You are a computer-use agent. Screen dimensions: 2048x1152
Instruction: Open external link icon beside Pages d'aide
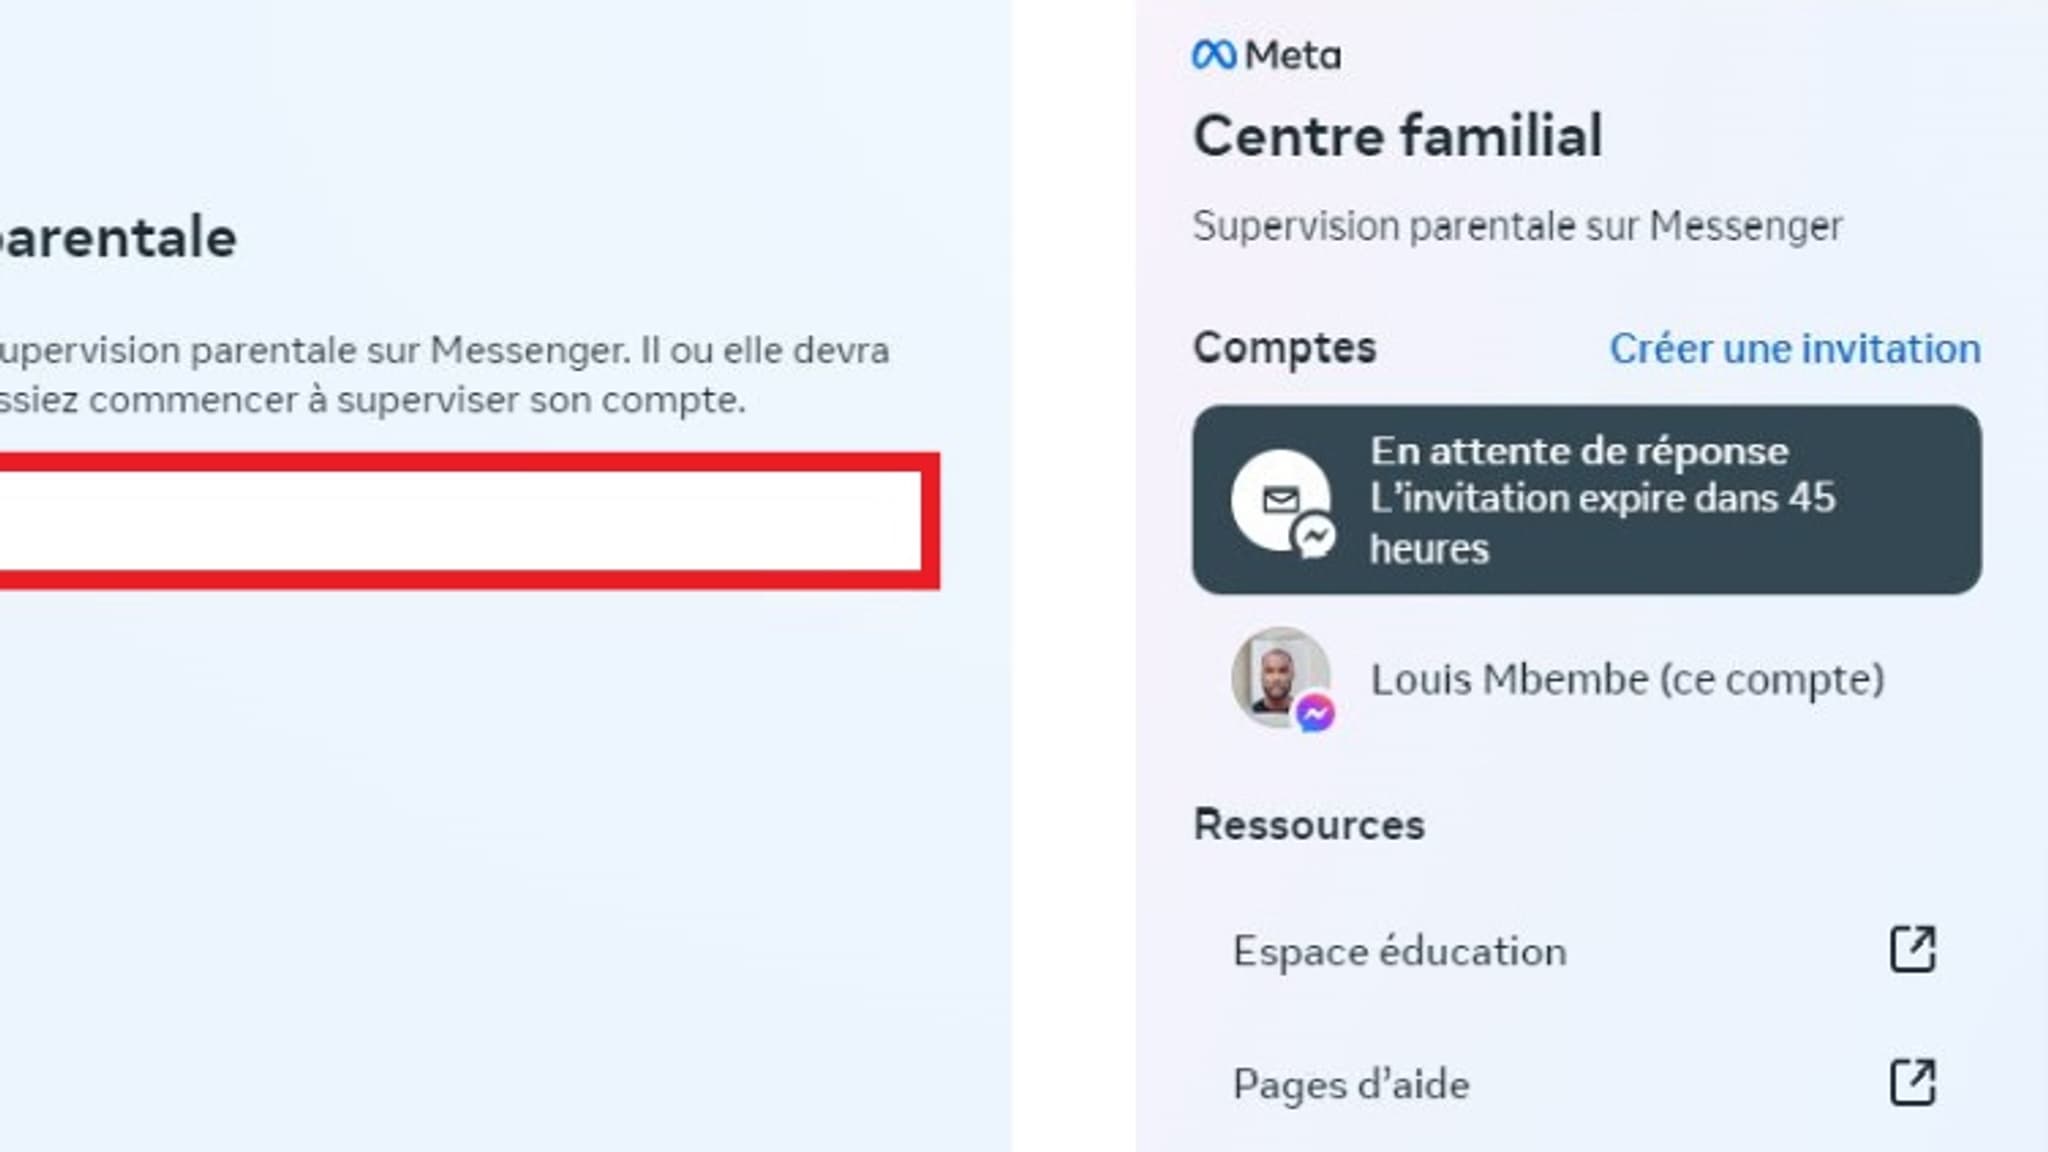click(x=1912, y=1082)
